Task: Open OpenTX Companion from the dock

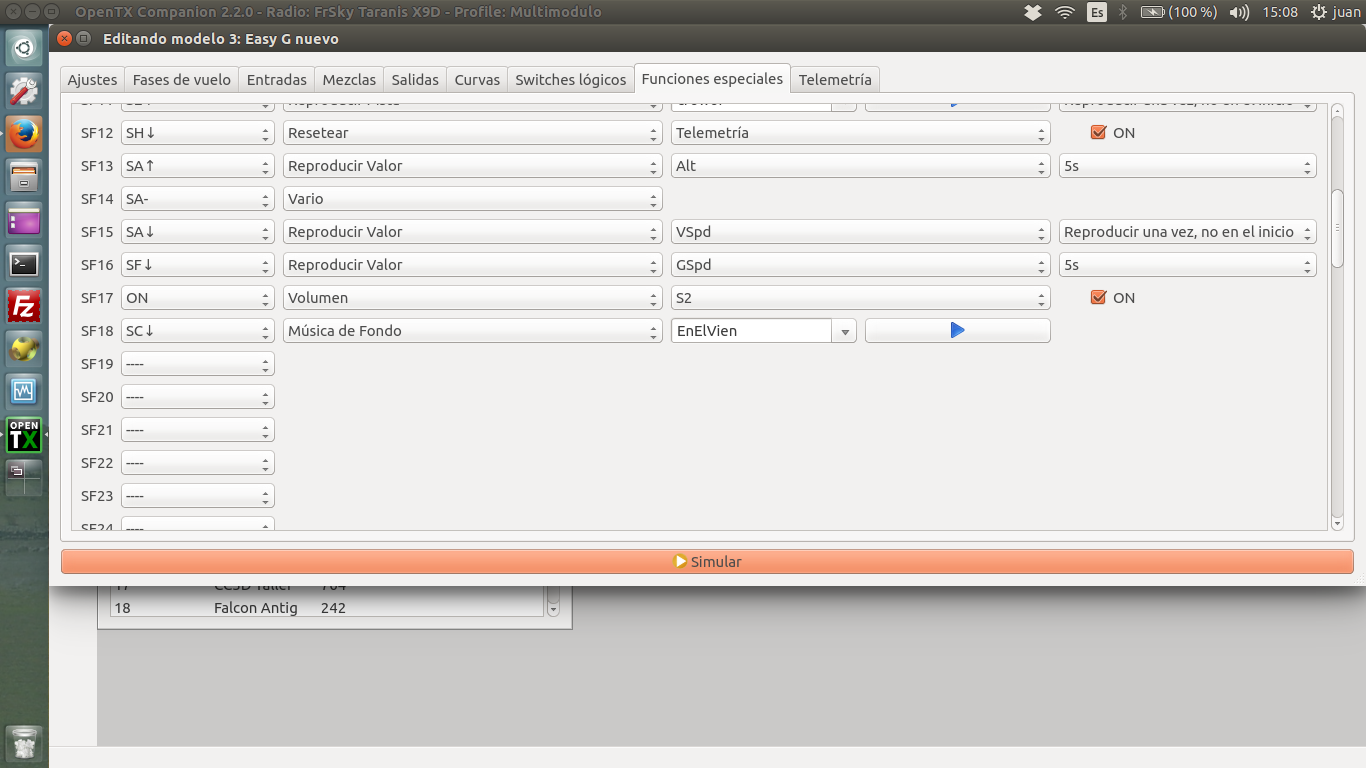Action: [x=24, y=436]
